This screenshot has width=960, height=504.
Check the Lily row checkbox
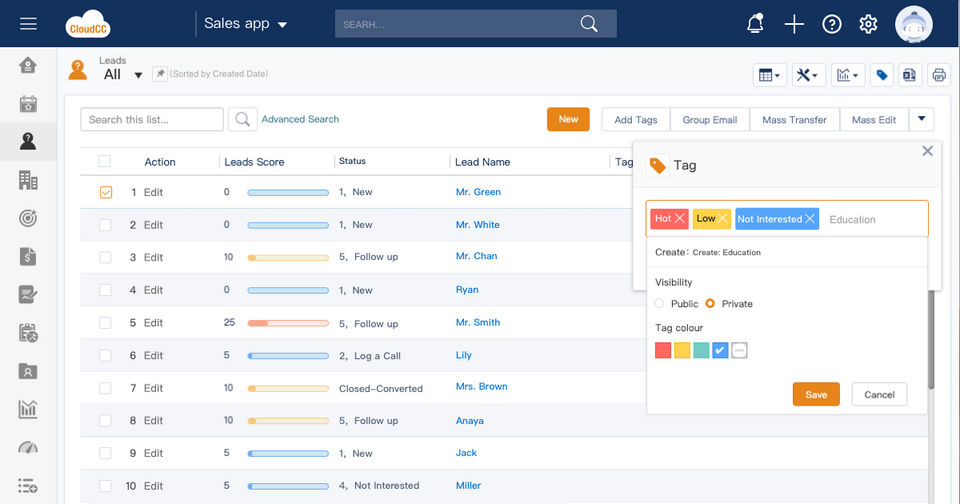105,355
